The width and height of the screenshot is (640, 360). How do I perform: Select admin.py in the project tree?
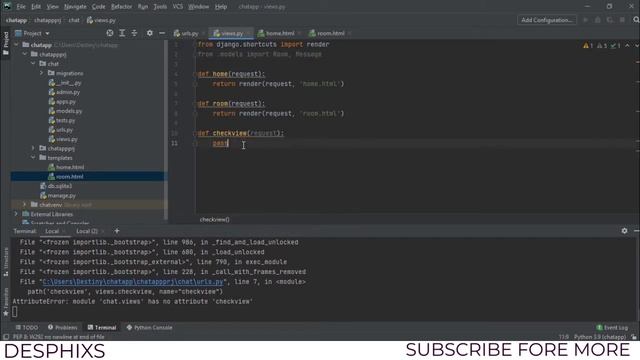pos(64,92)
